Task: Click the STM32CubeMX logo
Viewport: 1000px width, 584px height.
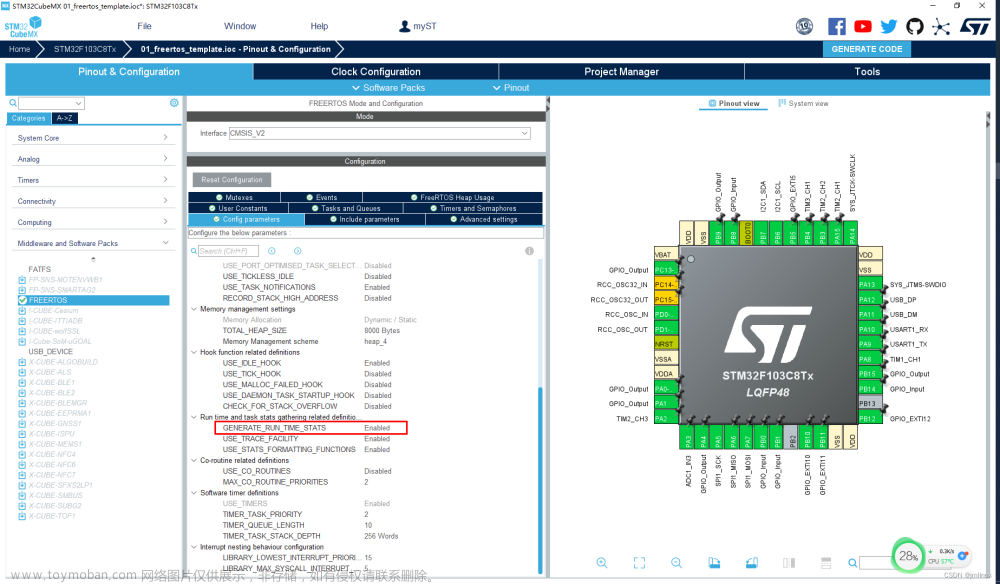Action: [23, 27]
